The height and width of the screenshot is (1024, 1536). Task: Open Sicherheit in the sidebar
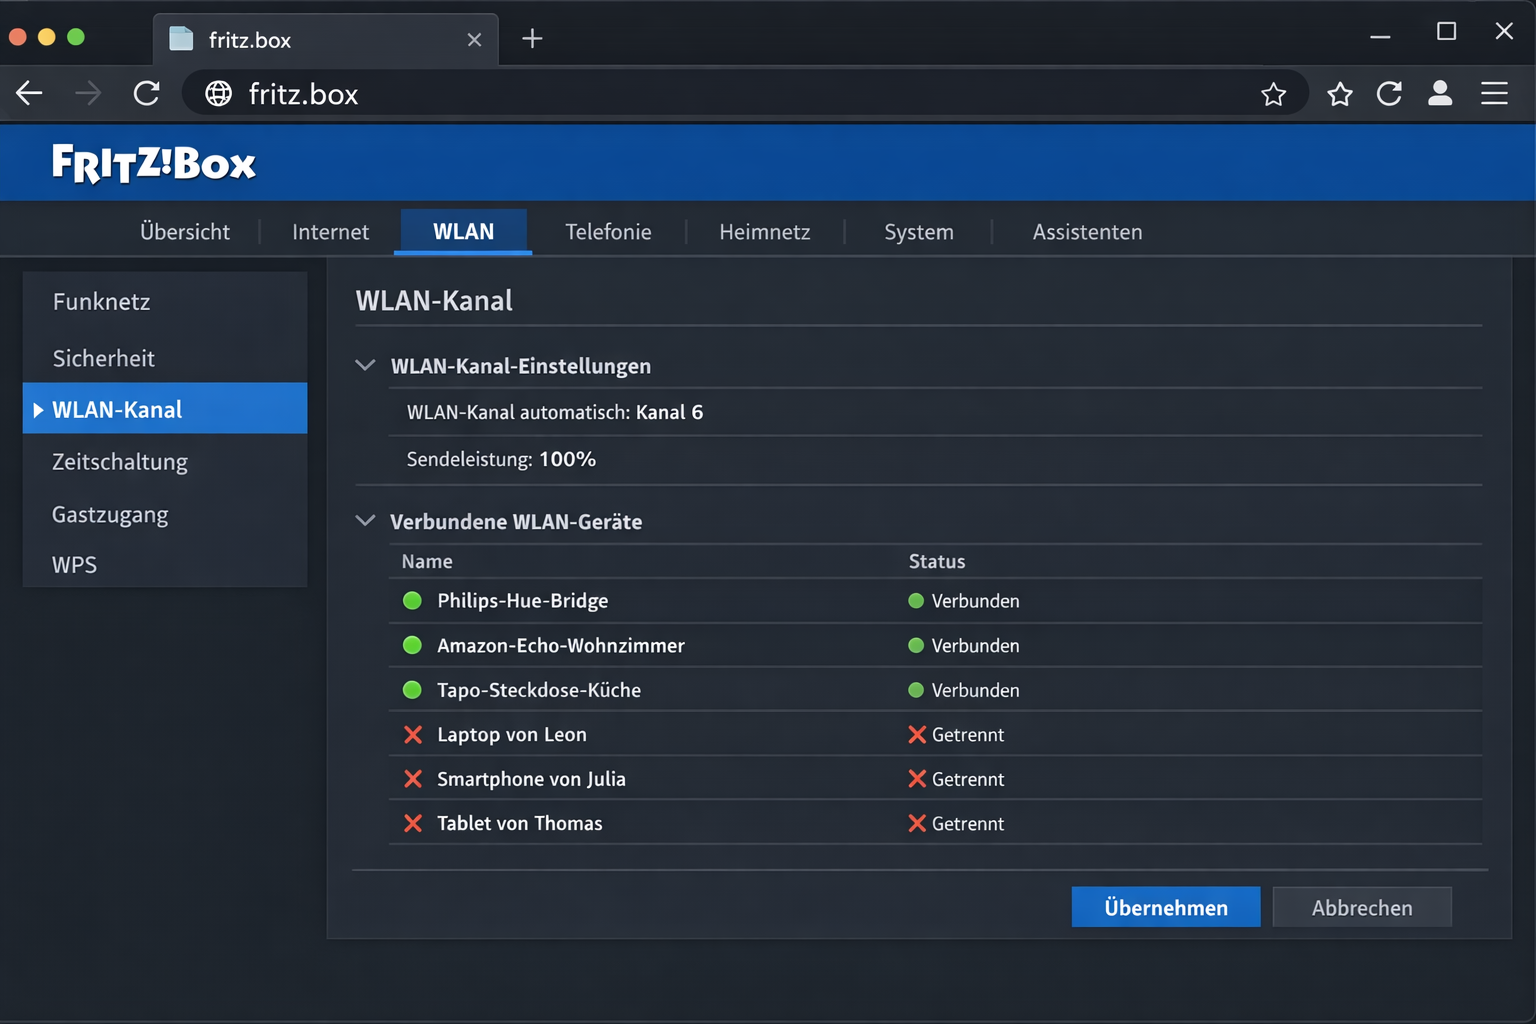(x=165, y=358)
